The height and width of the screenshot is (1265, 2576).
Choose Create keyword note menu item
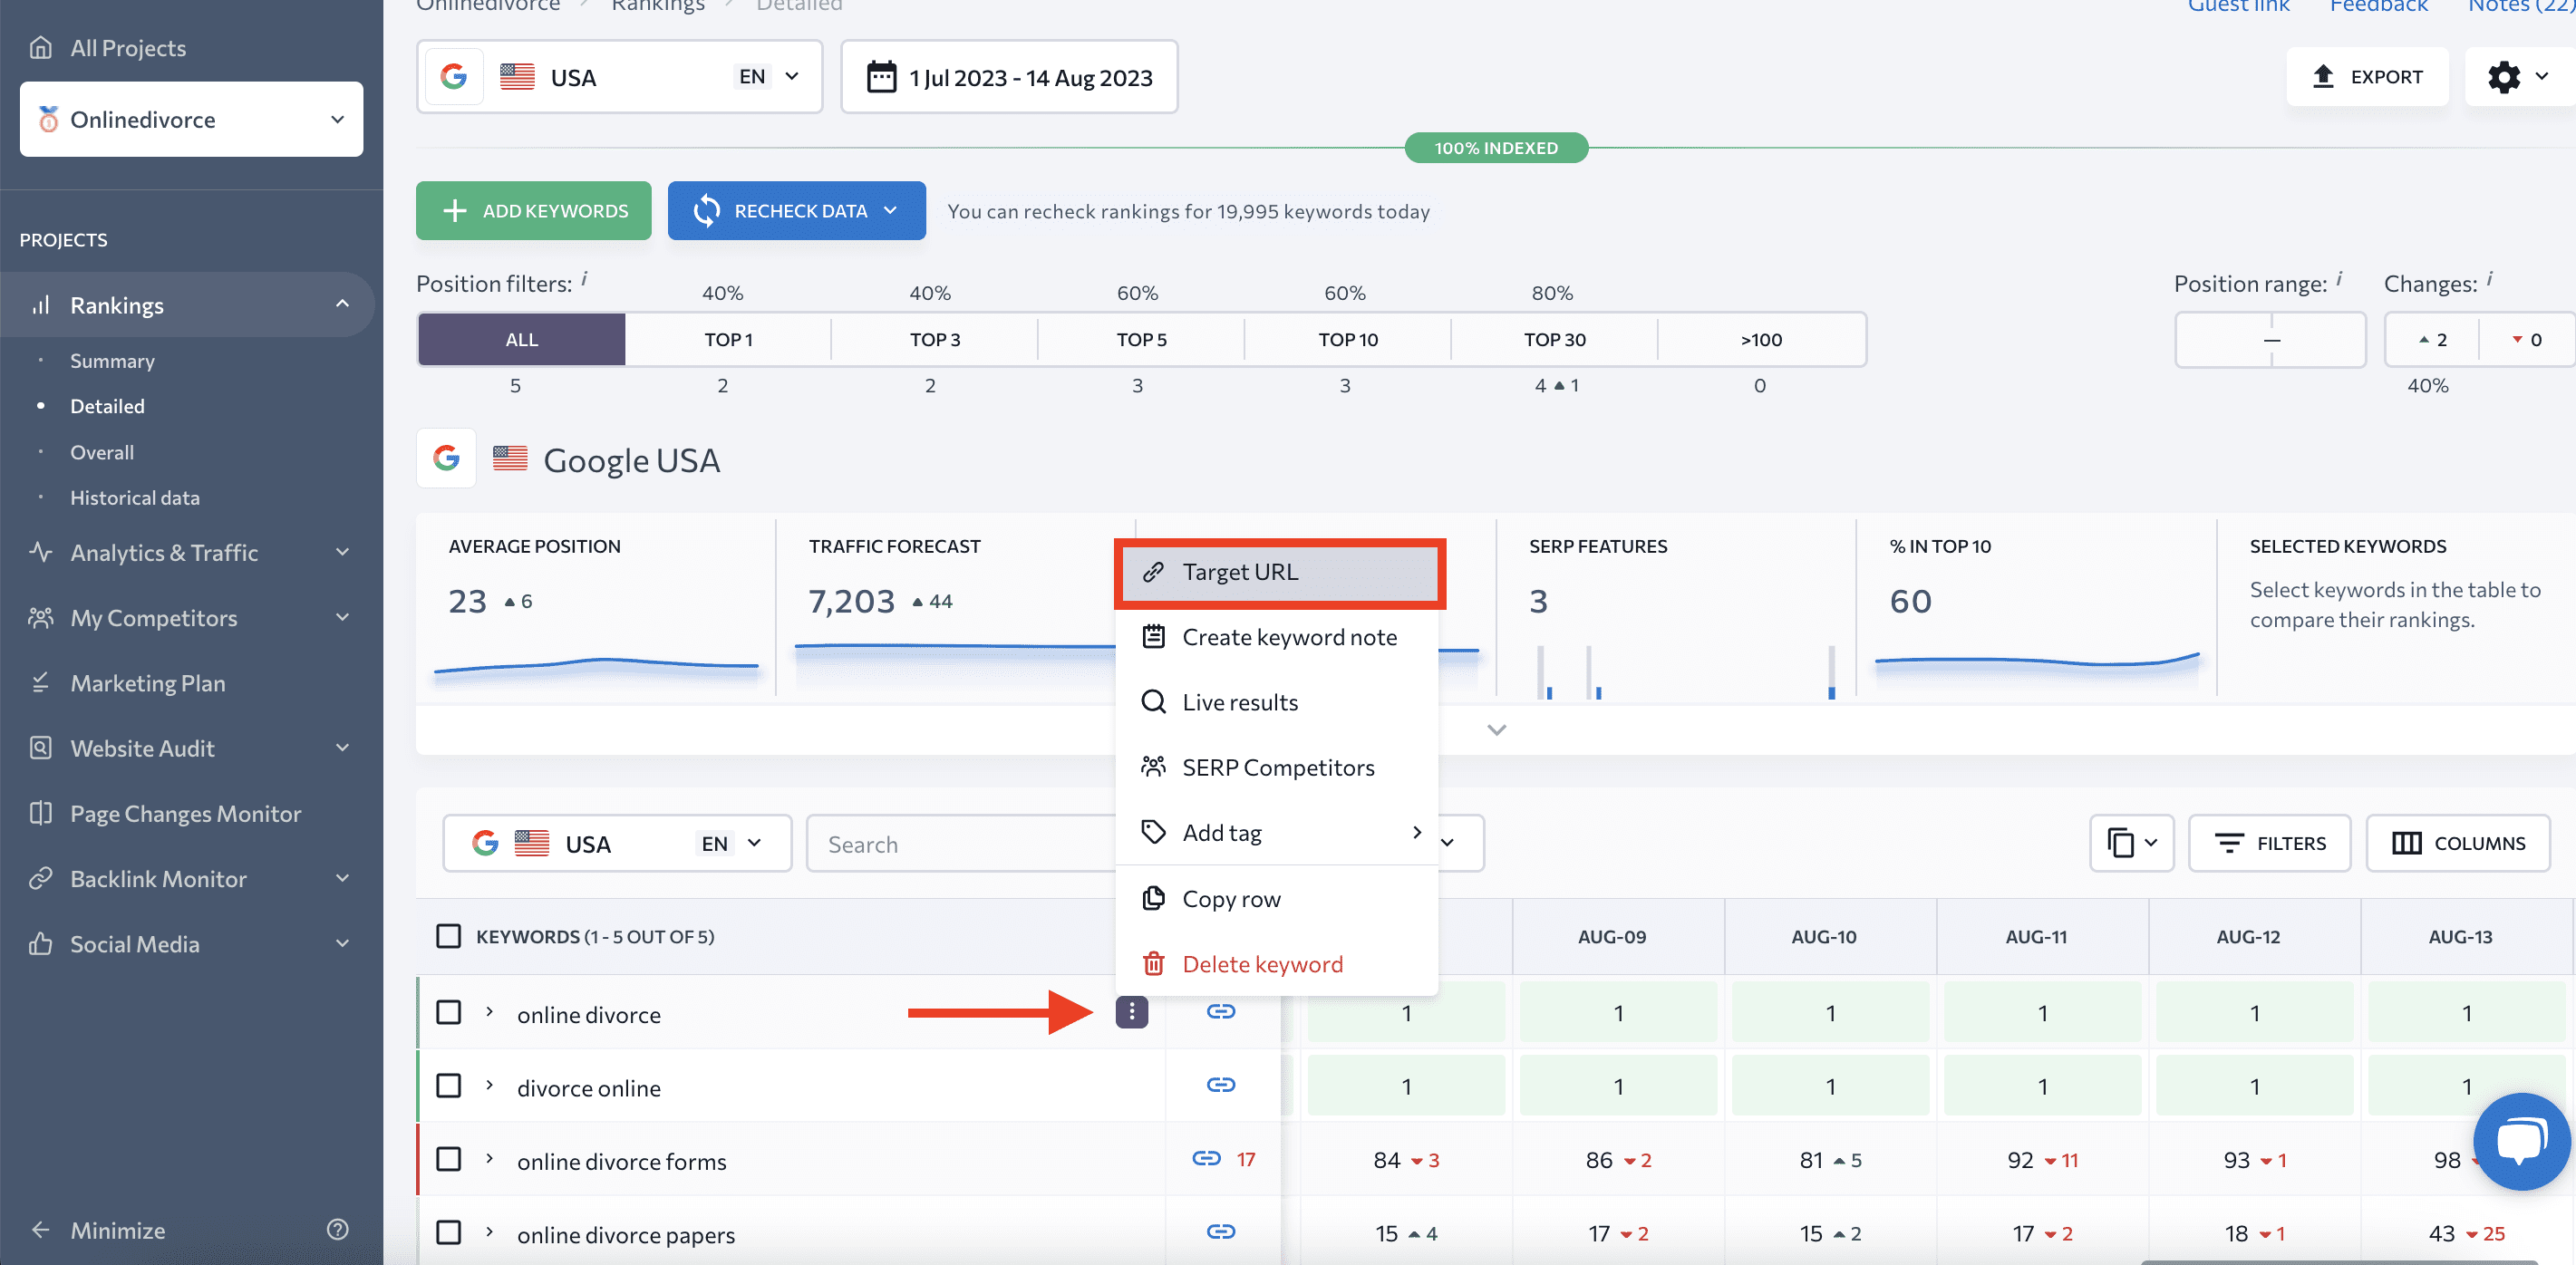[x=1276, y=637]
